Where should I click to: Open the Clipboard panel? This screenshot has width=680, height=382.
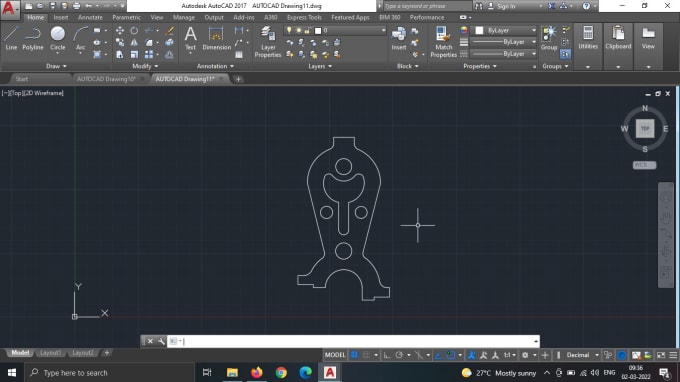click(x=618, y=38)
